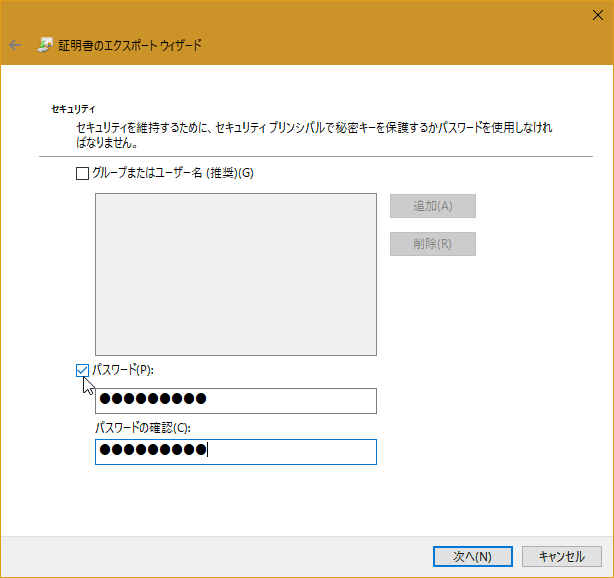Focus the first password input field
Screen dimensions: 614x578
tap(236, 401)
